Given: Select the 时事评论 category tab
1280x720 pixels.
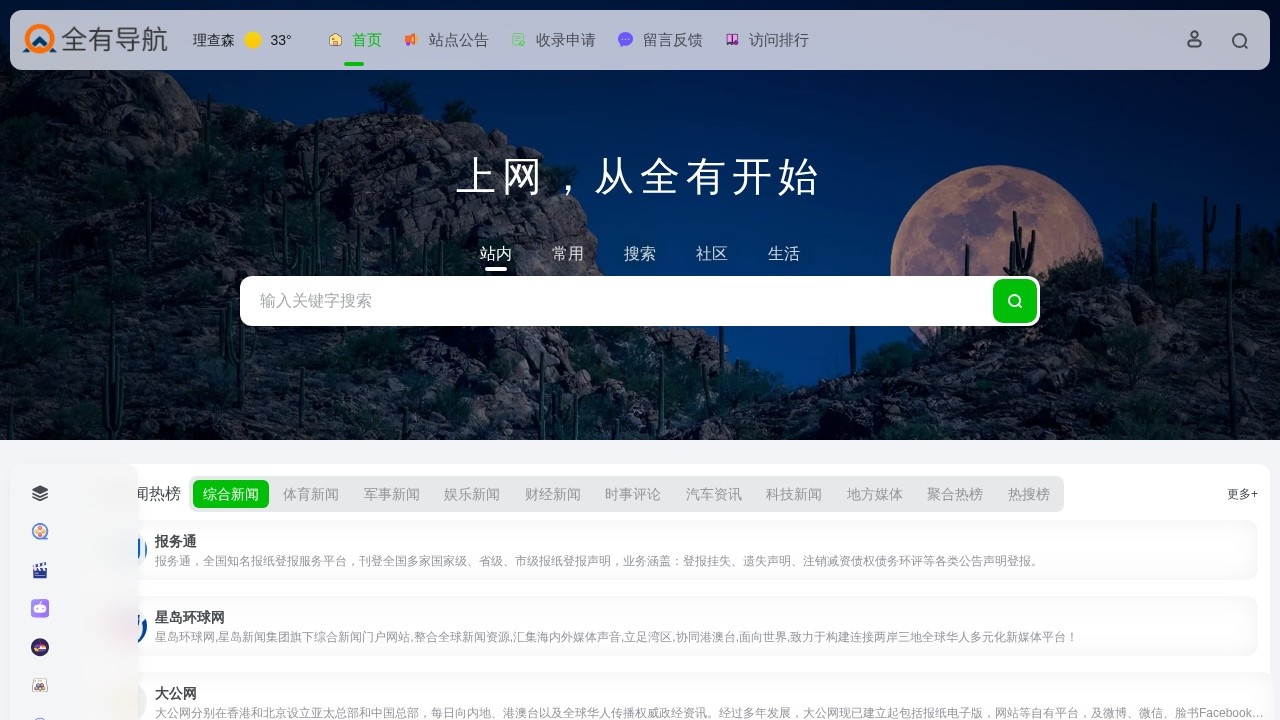Looking at the screenshot, I should [633, 494].
